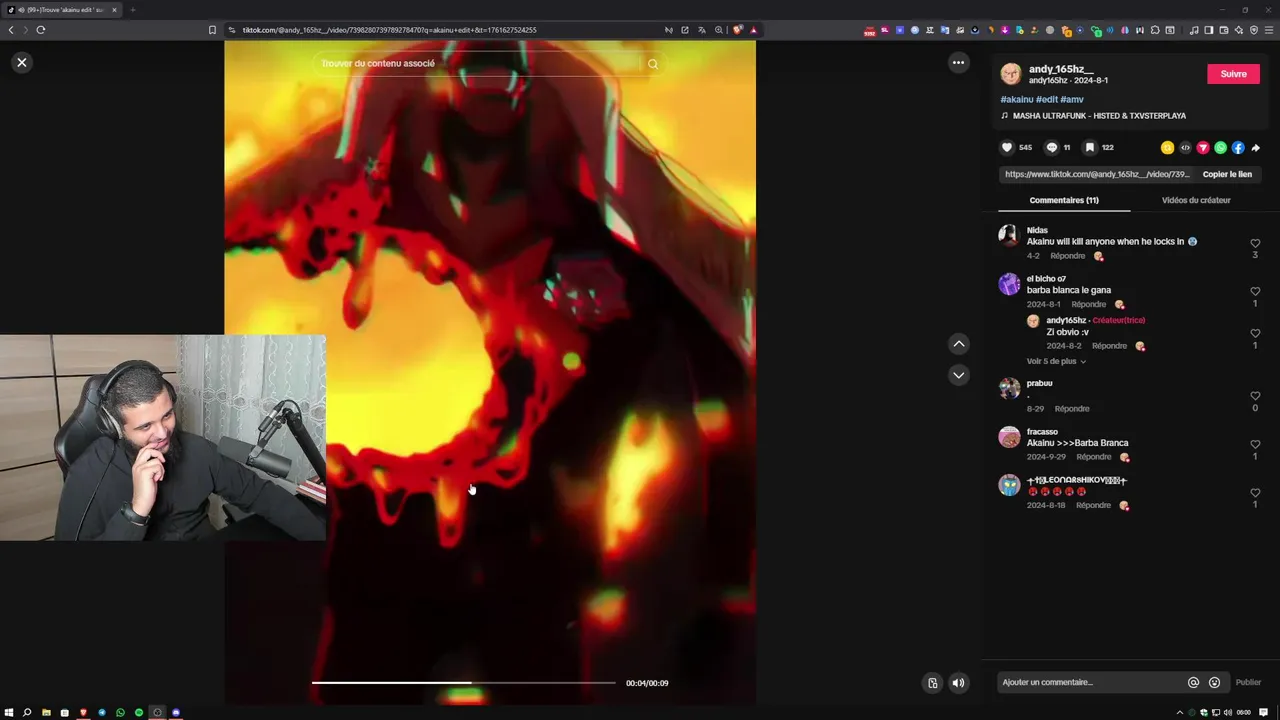Like el bicho o7's comment
The height and width of the screenshot is (720, 1280).
pyautogui.click(x=1255, y=292)
